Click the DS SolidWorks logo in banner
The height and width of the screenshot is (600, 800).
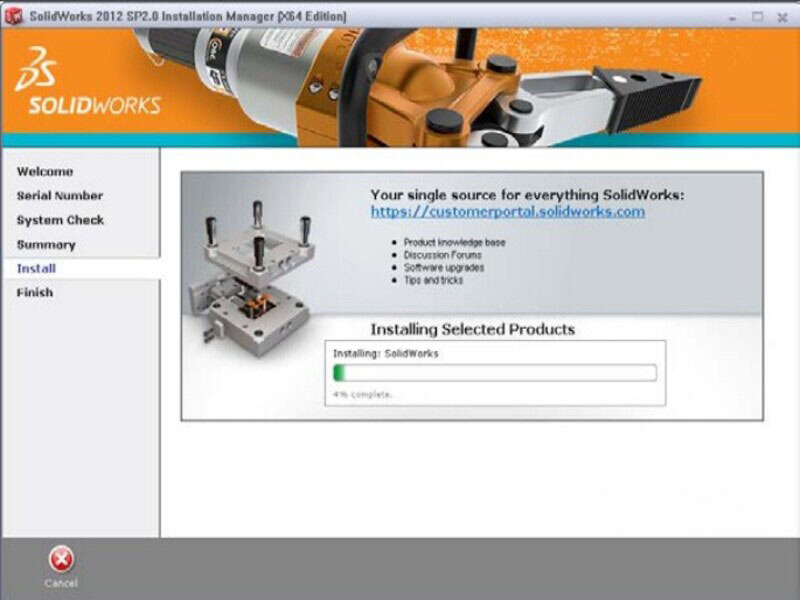88,81
